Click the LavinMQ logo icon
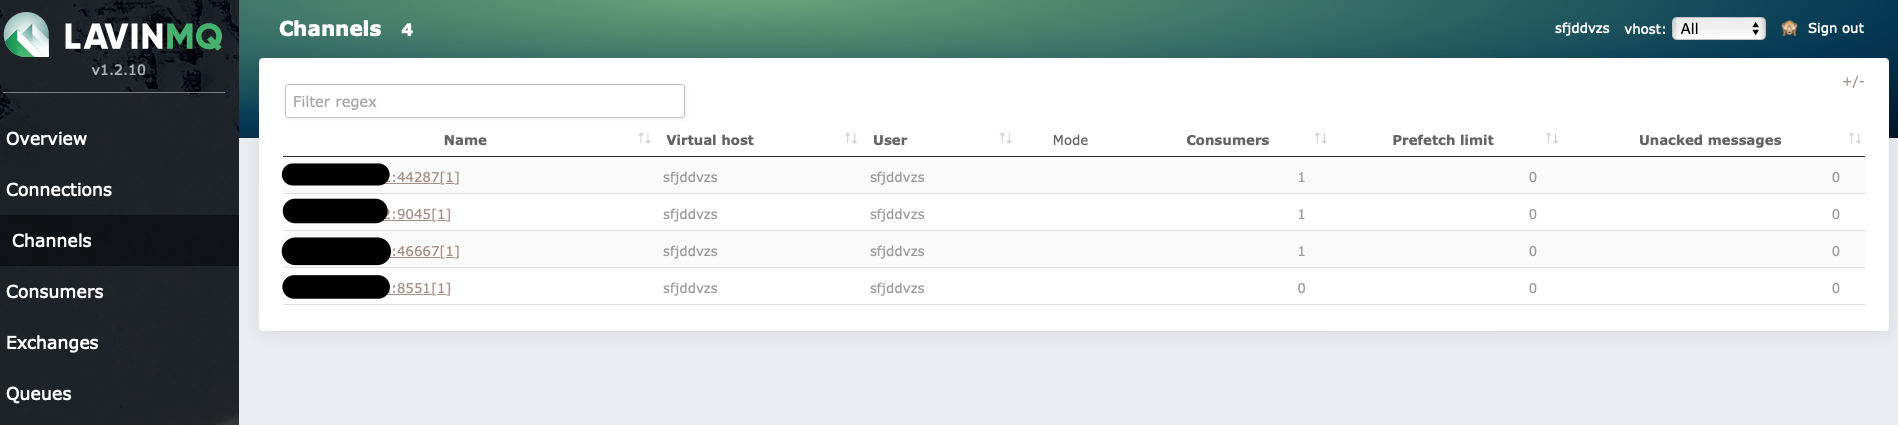The height and width of the screenshot is (425, 1898). click(27, 35)
